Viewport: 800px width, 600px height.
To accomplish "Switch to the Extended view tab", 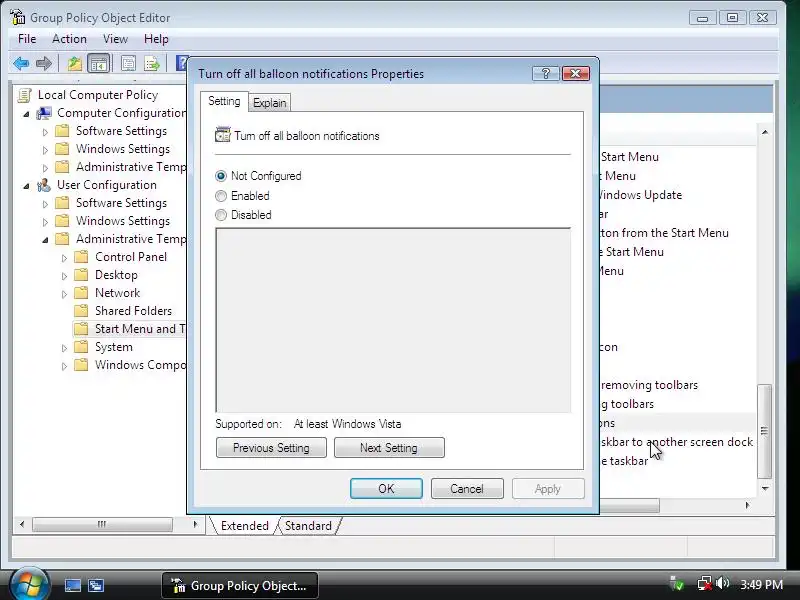I will 244,526.
